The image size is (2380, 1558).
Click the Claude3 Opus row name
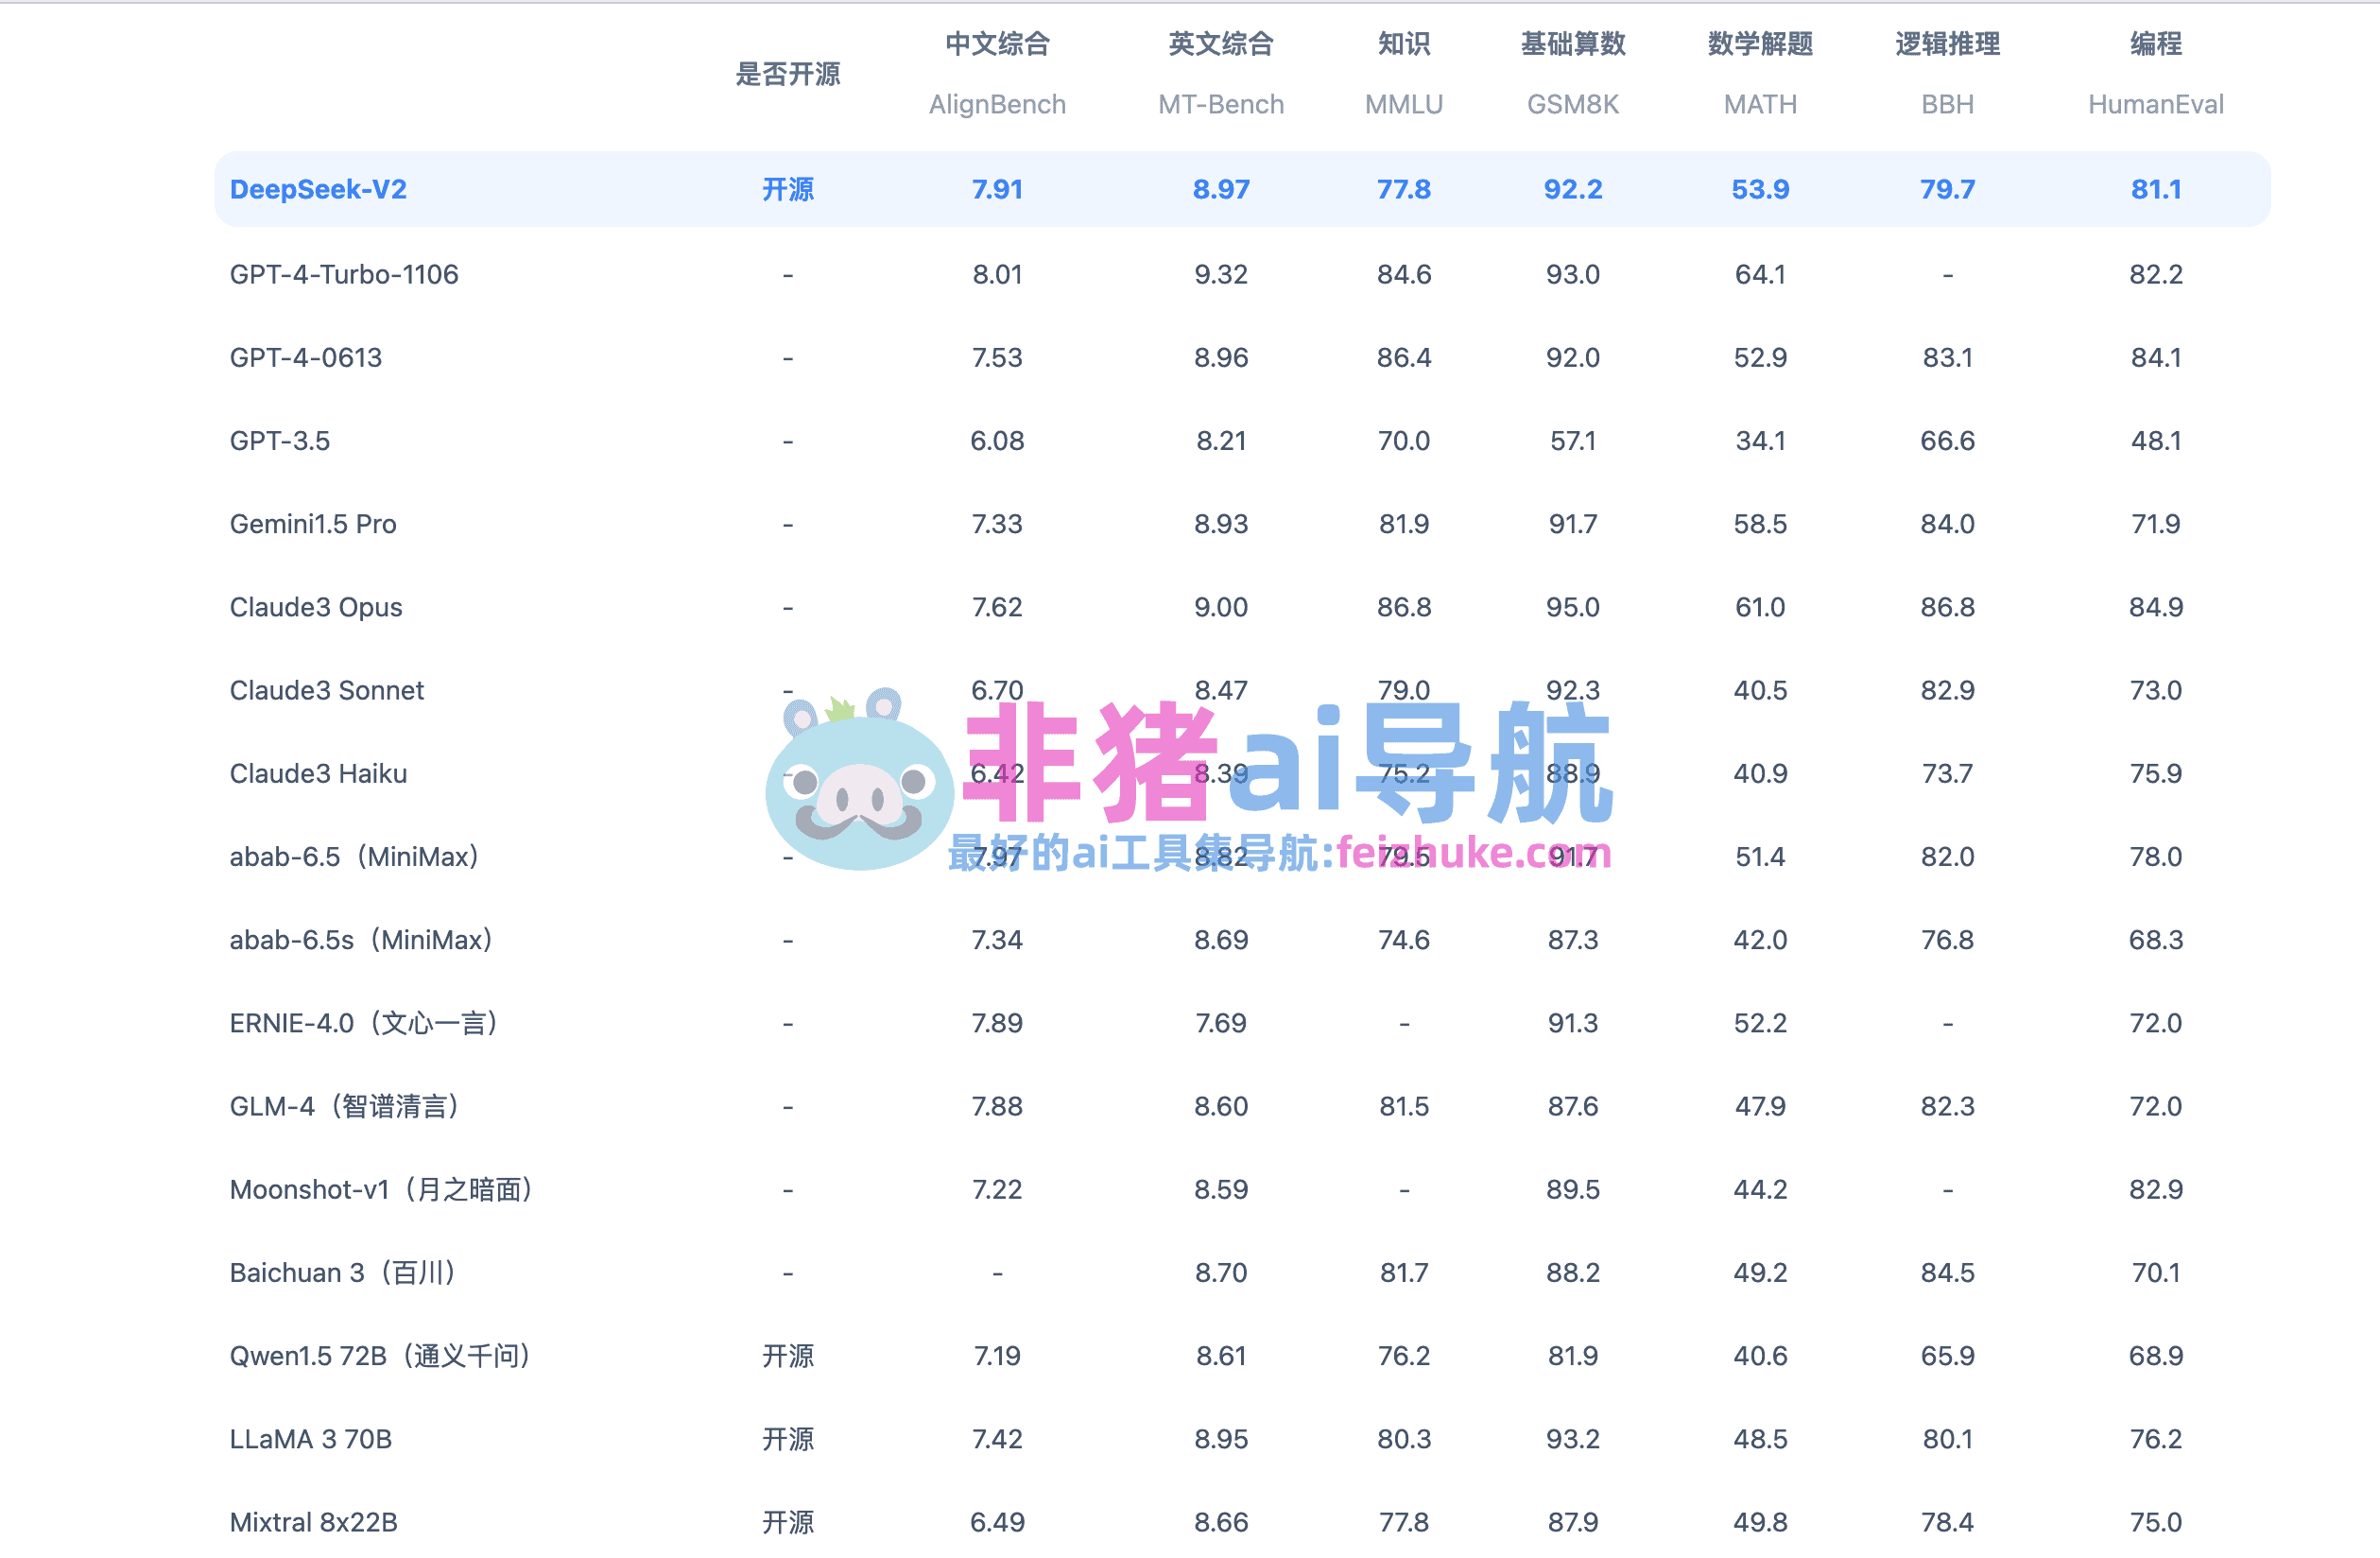[316, 607]
